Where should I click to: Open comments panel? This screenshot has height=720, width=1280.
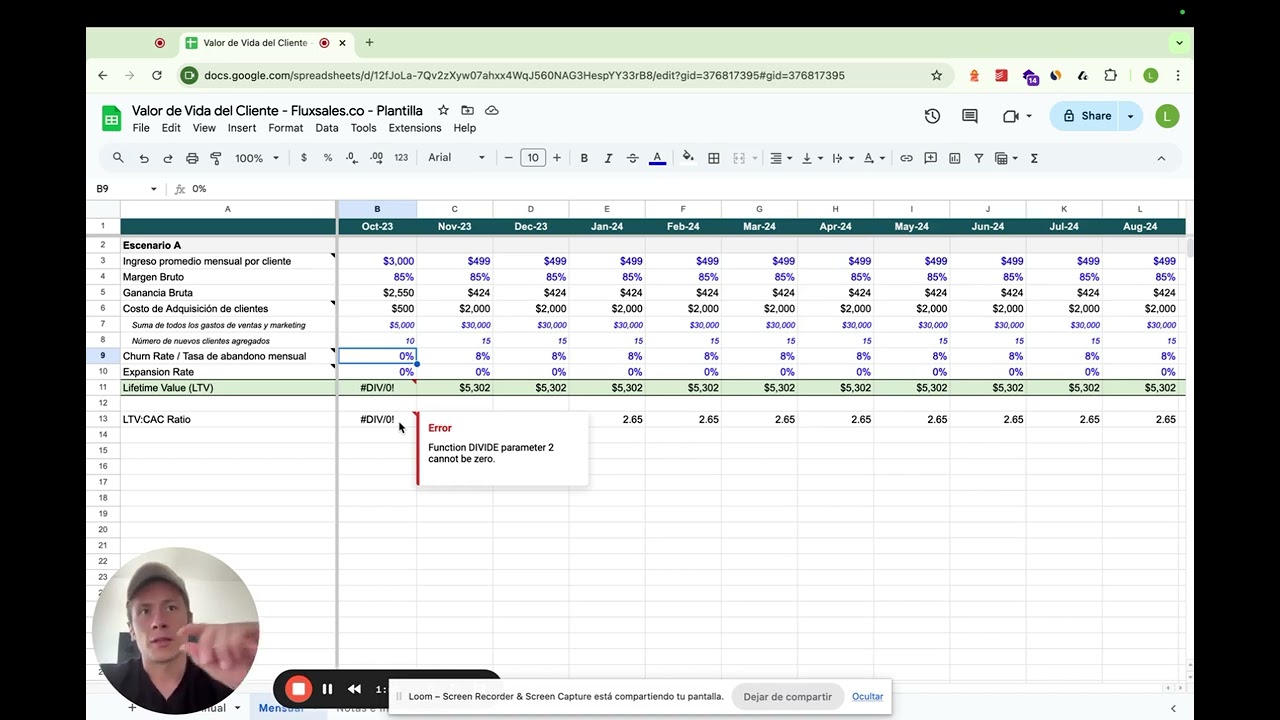[970, 116]
